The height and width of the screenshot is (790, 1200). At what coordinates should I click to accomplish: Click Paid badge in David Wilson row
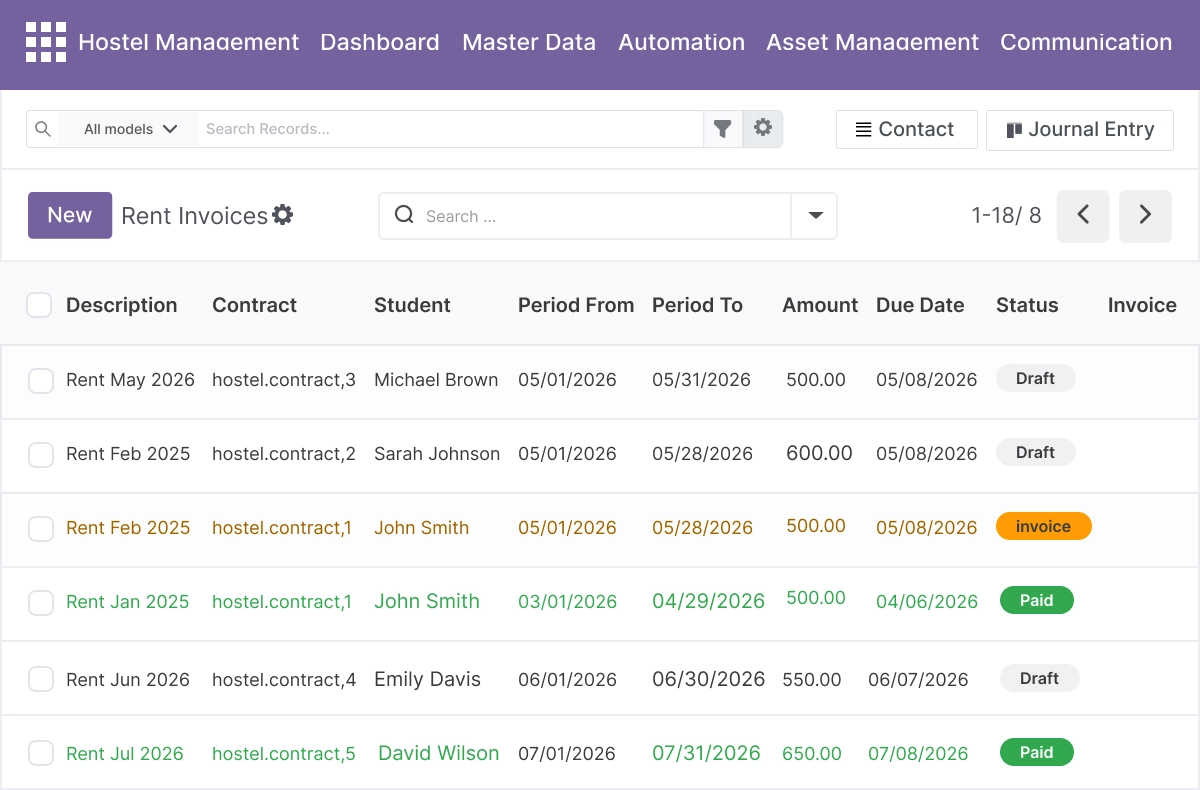[x=1036, y=752]
